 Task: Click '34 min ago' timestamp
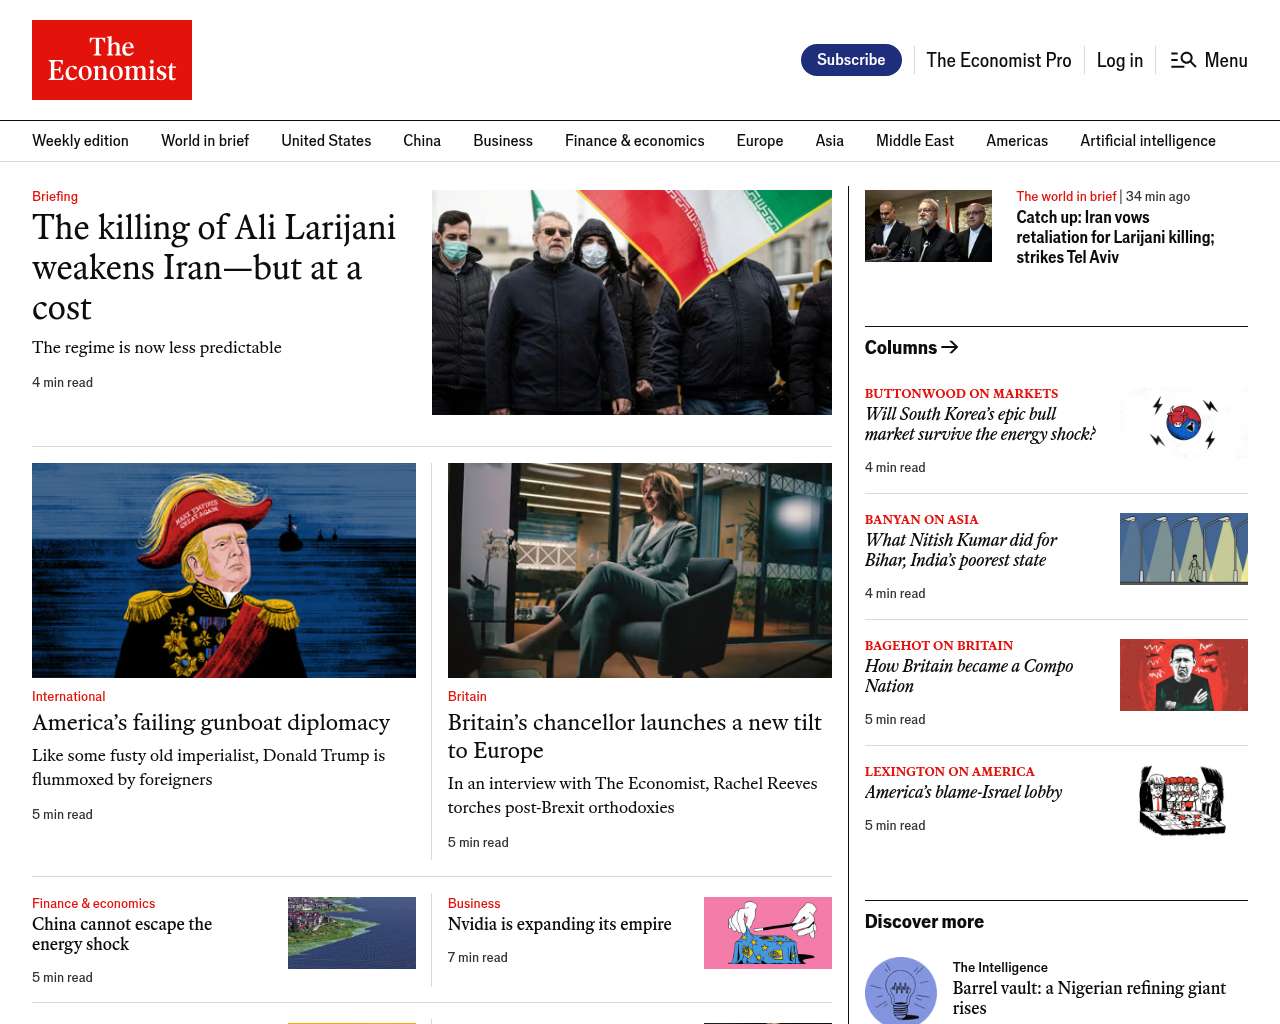click(x=1158, y=196)
